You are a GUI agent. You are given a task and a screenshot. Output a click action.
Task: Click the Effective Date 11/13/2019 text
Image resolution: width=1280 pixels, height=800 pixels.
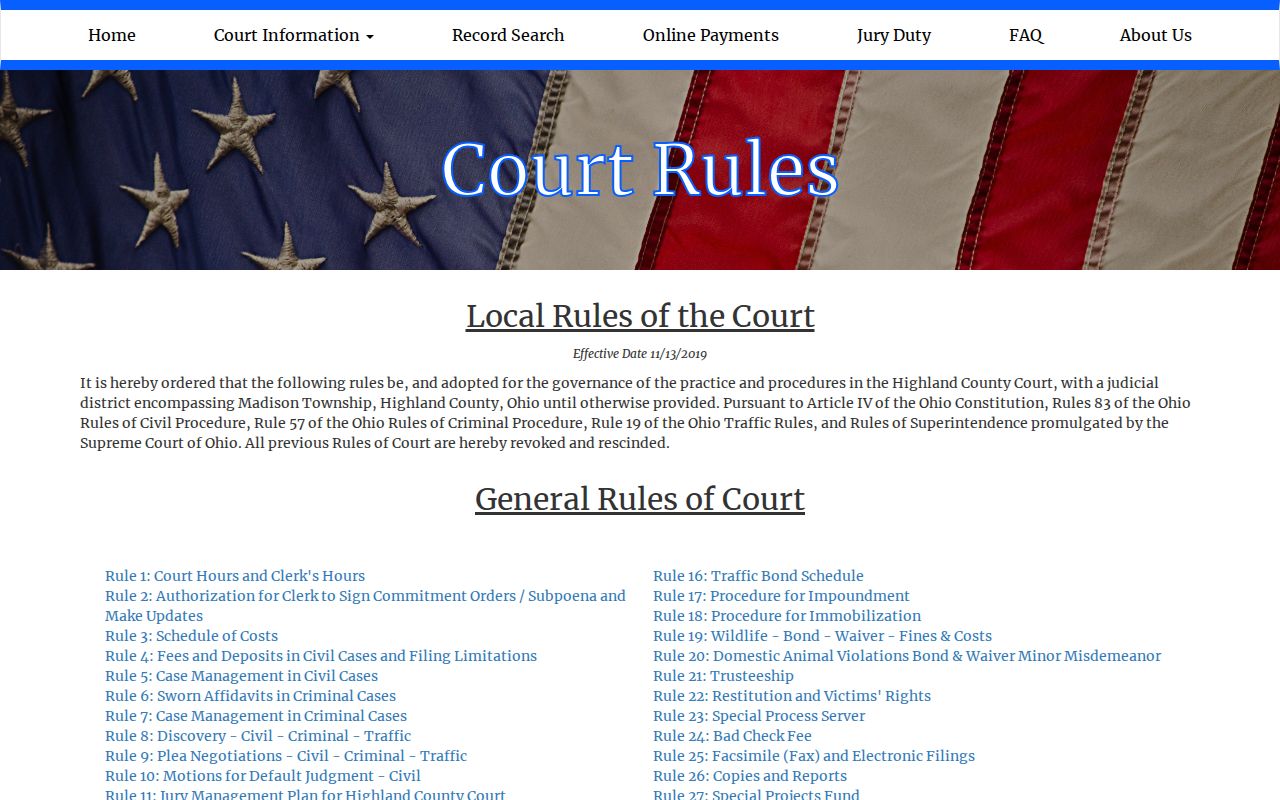coord(640,354)
